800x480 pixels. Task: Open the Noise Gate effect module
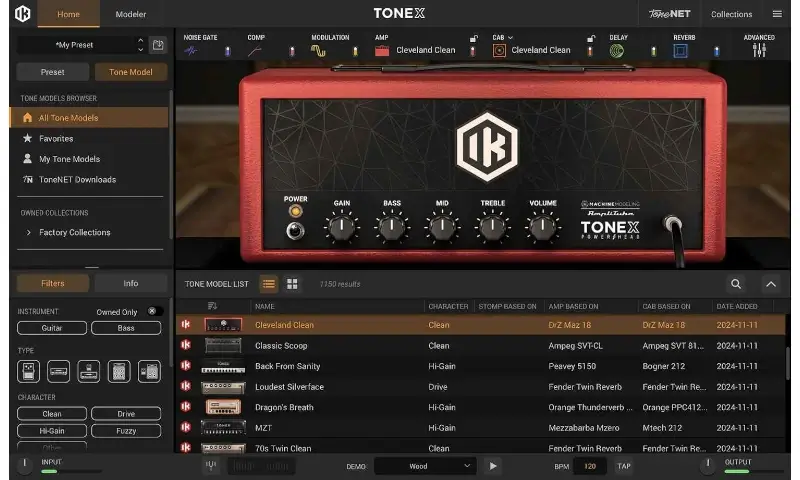[191, 50]
